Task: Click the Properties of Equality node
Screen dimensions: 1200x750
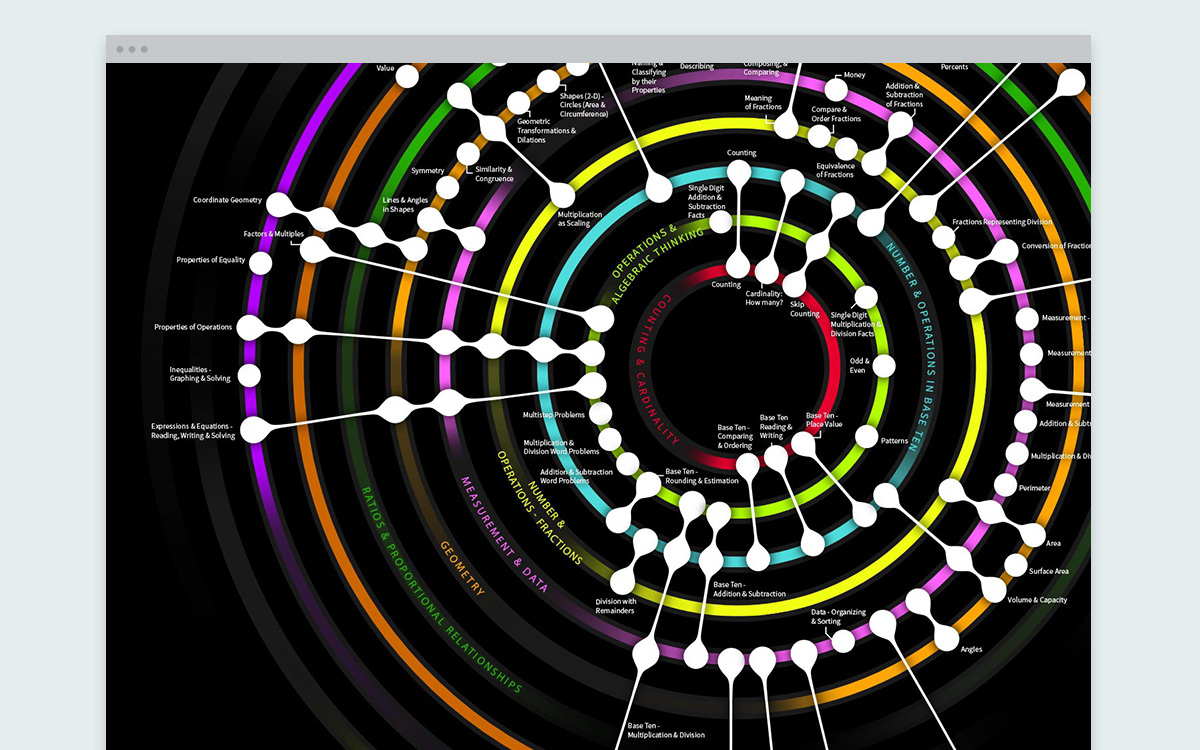Action: (260, 263)
